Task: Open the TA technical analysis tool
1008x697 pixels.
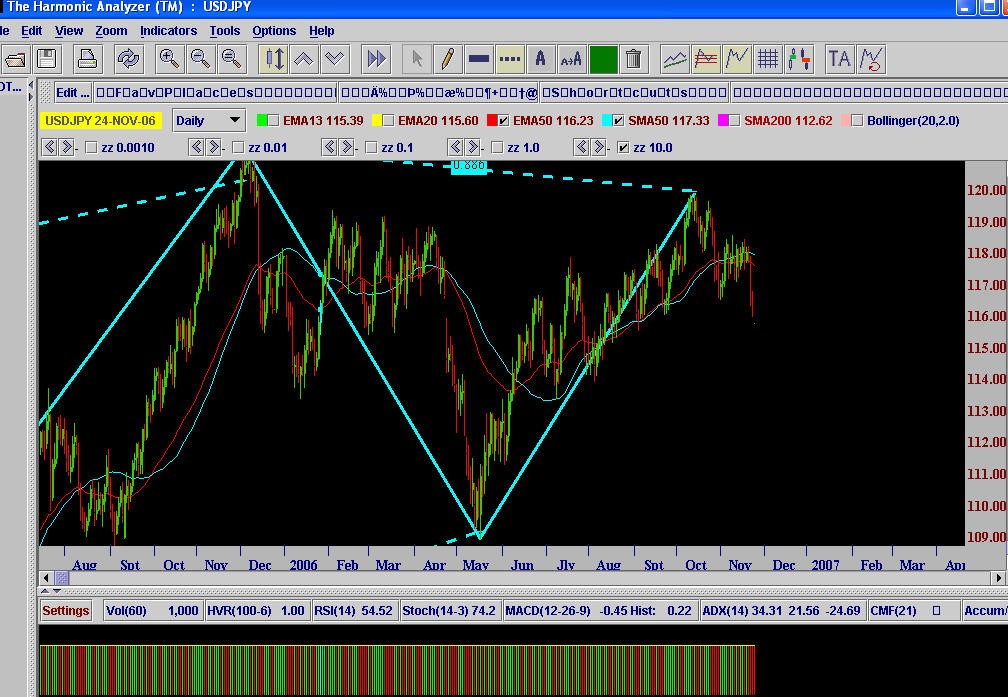Action: tap(840, 60)
